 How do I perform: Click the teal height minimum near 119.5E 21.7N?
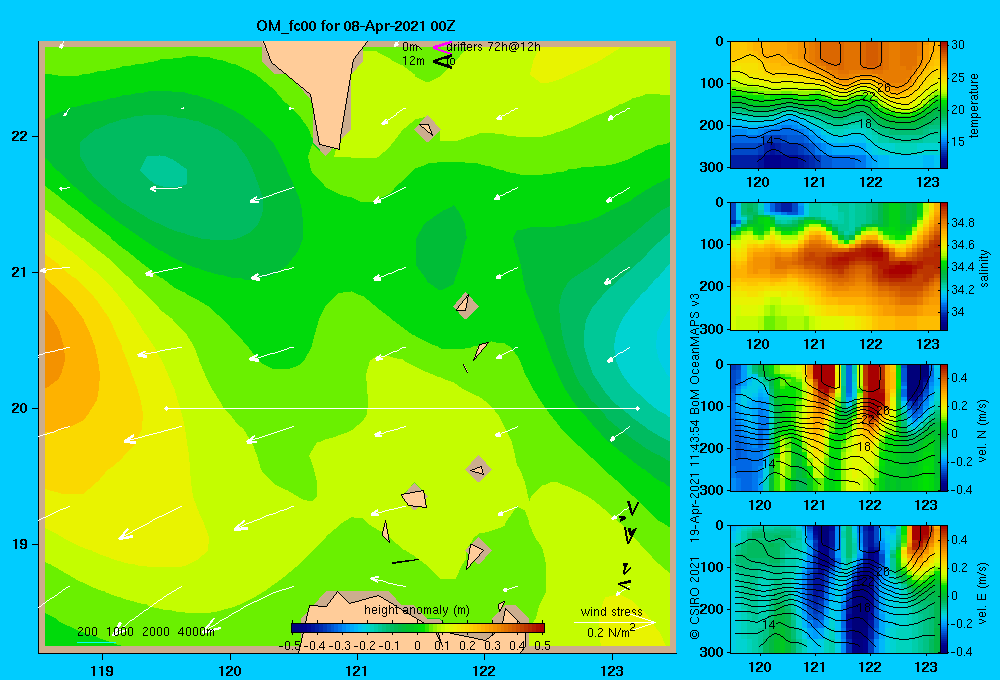pyautogui.click(x=164, y=172)
